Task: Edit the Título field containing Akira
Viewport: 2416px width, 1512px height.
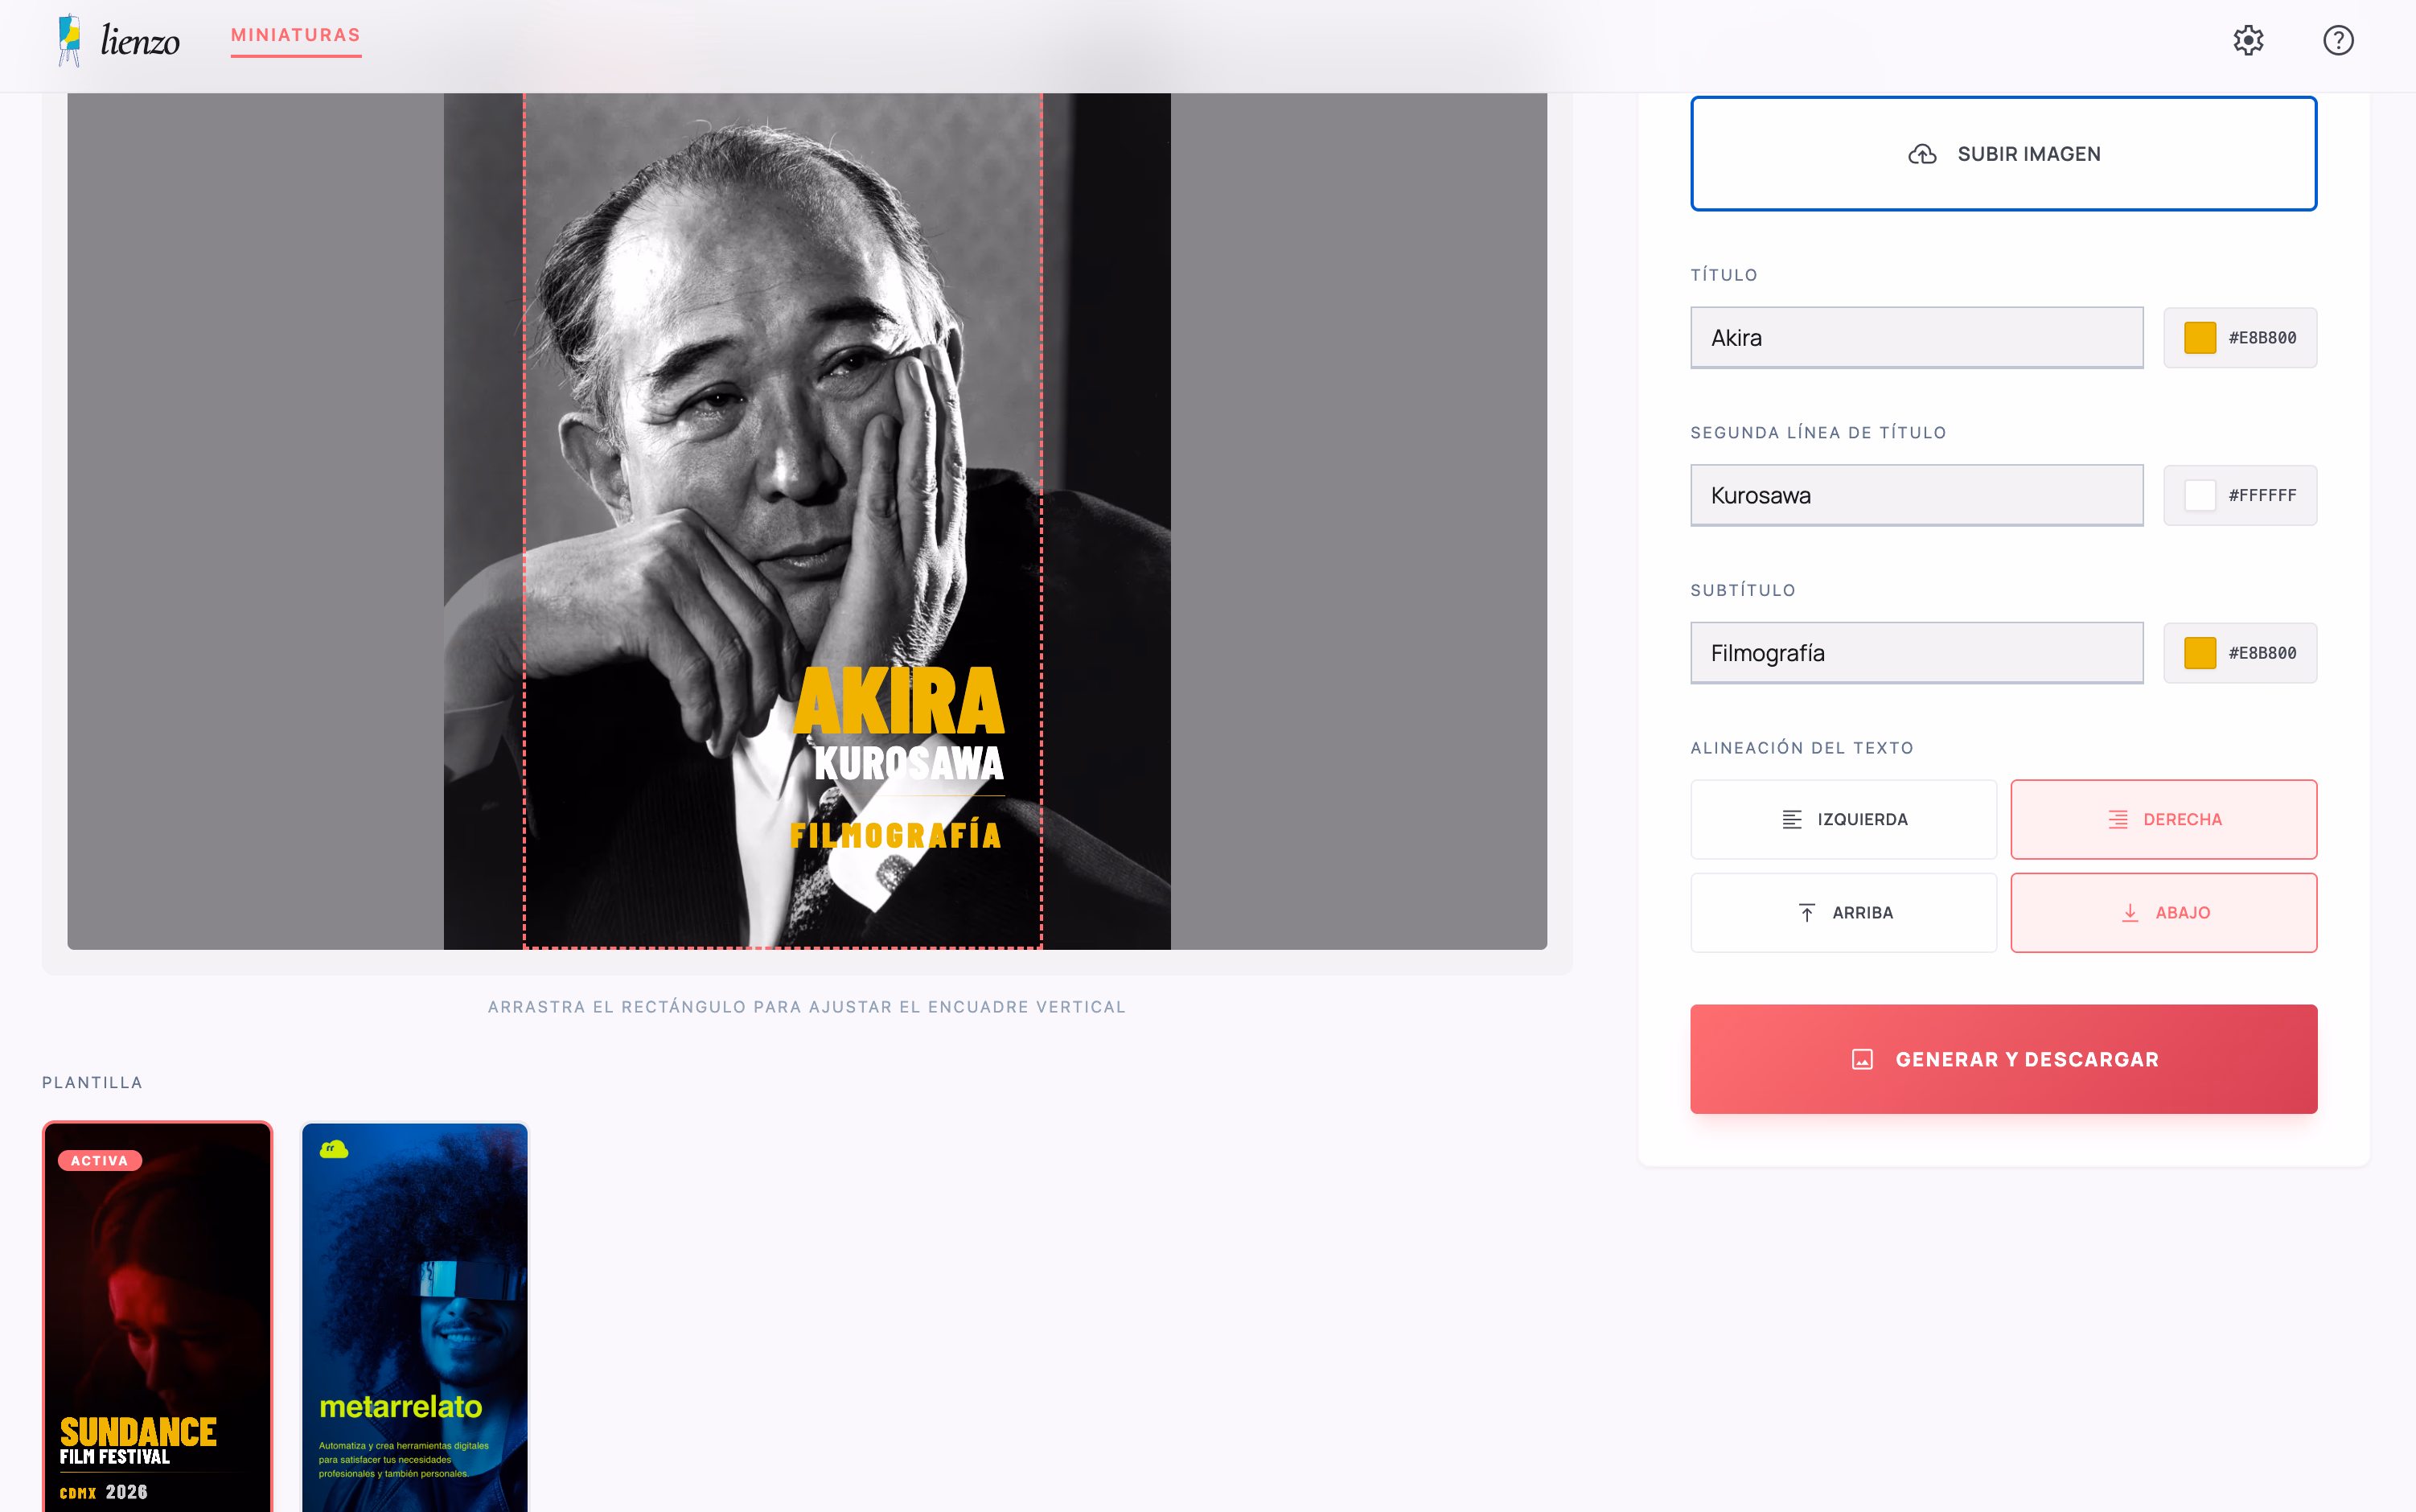Action: (x=1916, y=338)
